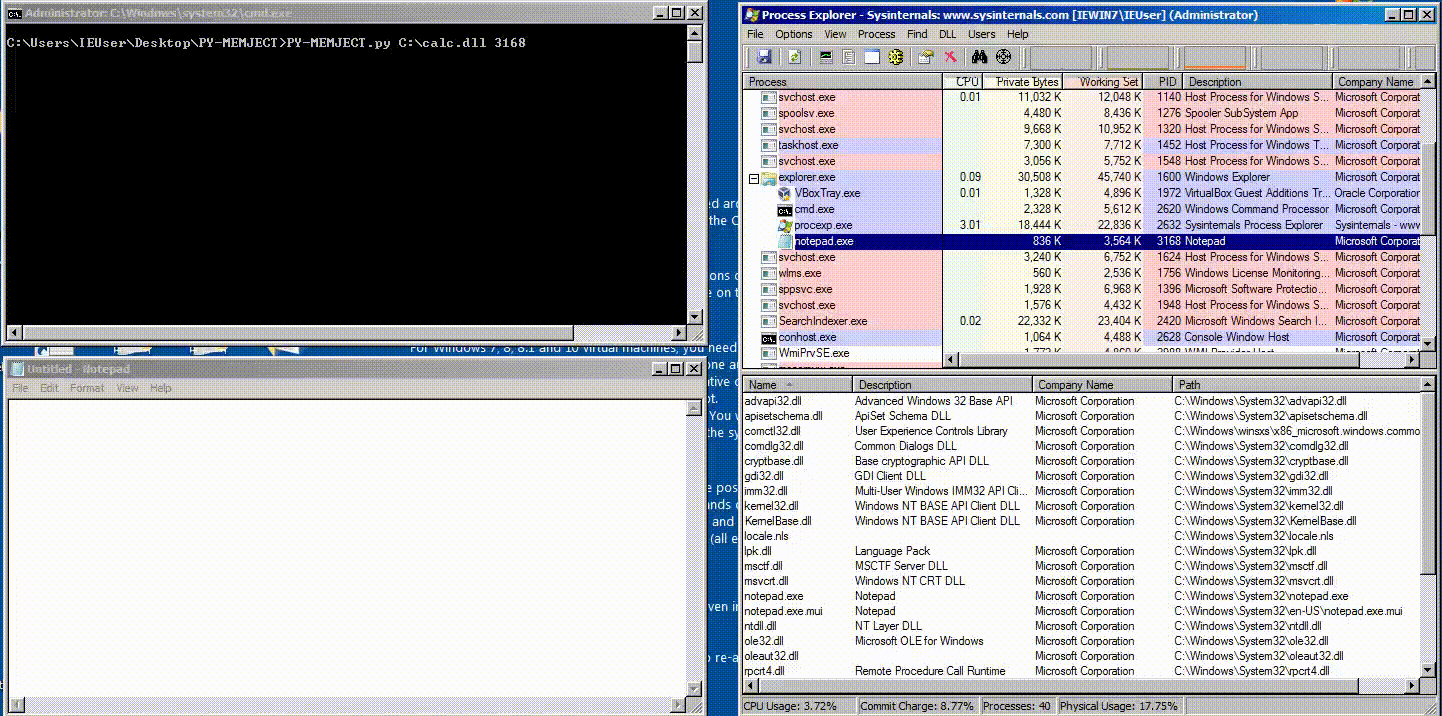The width and height of the screenshot is (1442, 716).
Task: Click the 'Processes: 40' status bar entry
Action: [1017, 706]
